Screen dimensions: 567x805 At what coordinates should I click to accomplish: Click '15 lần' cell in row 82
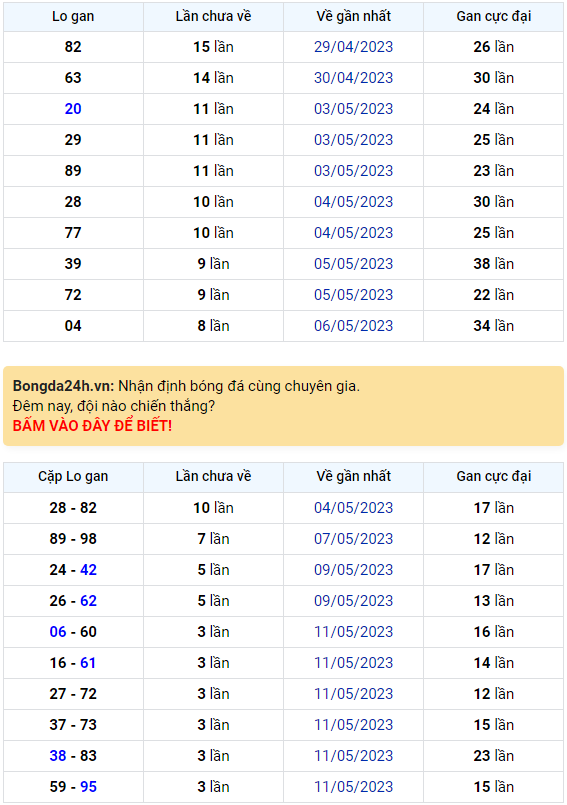pyautogui.click(x=213, y=47)
